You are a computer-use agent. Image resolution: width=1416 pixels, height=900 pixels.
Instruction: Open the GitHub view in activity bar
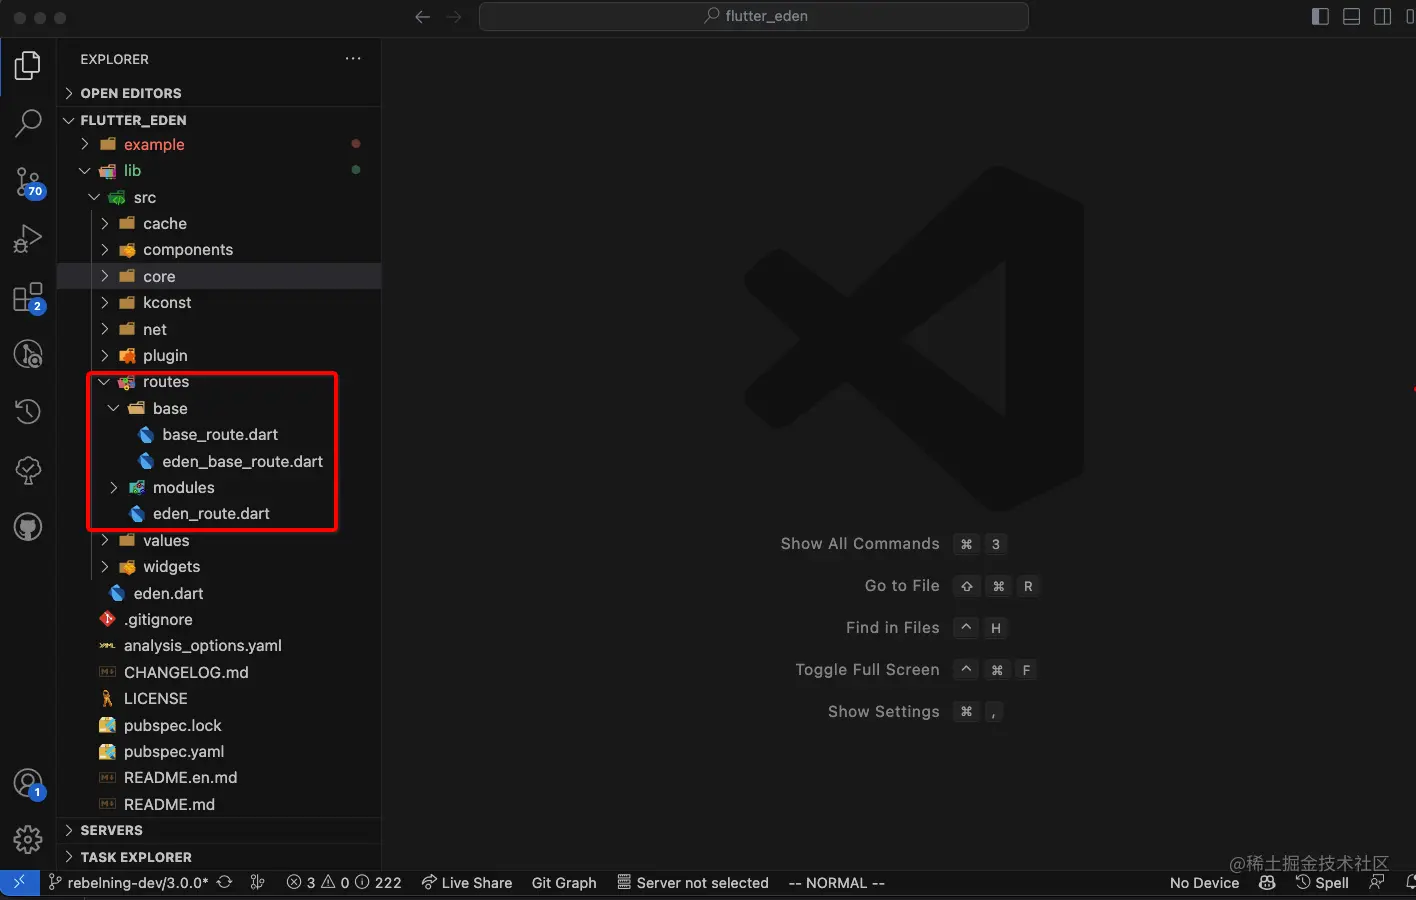(28, 526)
